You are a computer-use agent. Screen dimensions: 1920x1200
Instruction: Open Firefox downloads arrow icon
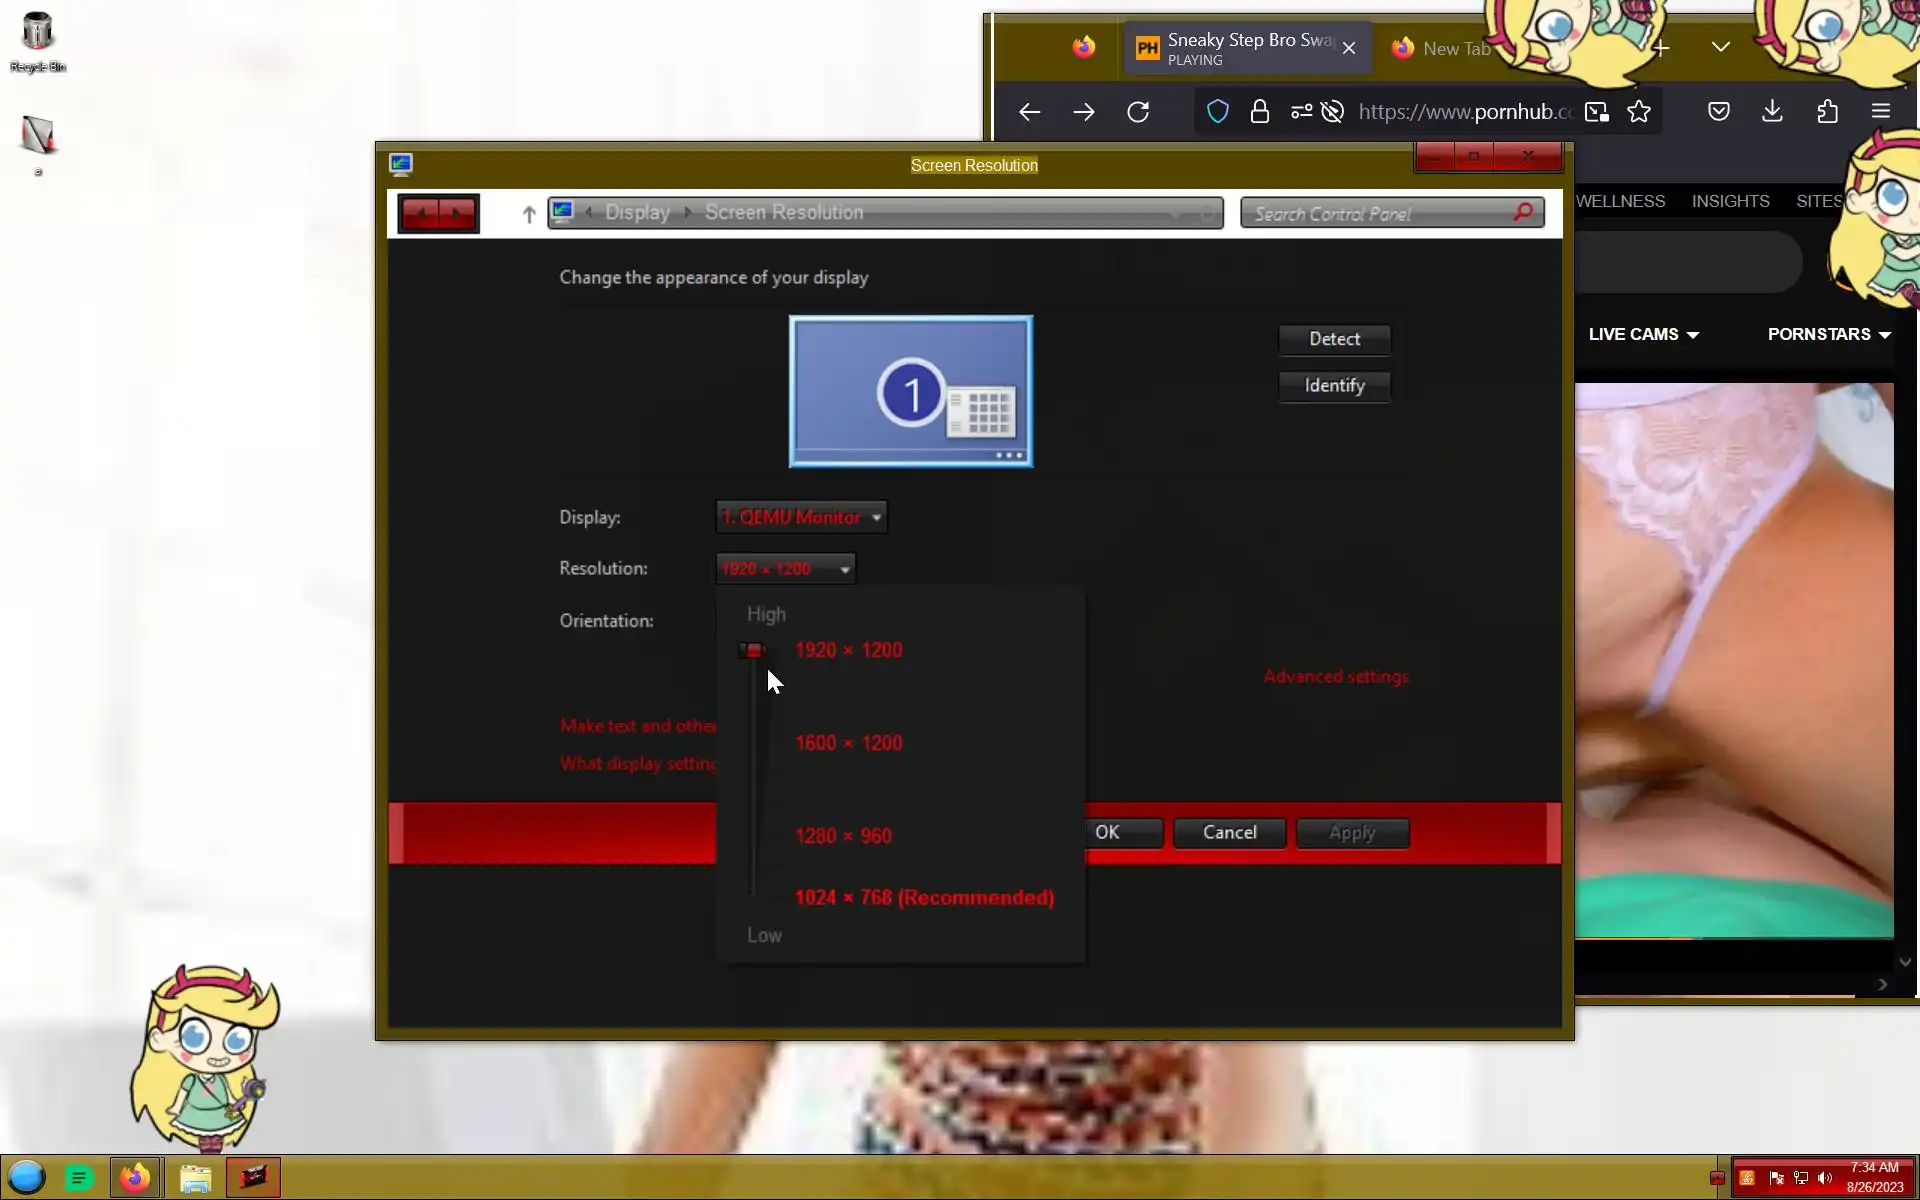[1772, 112]
